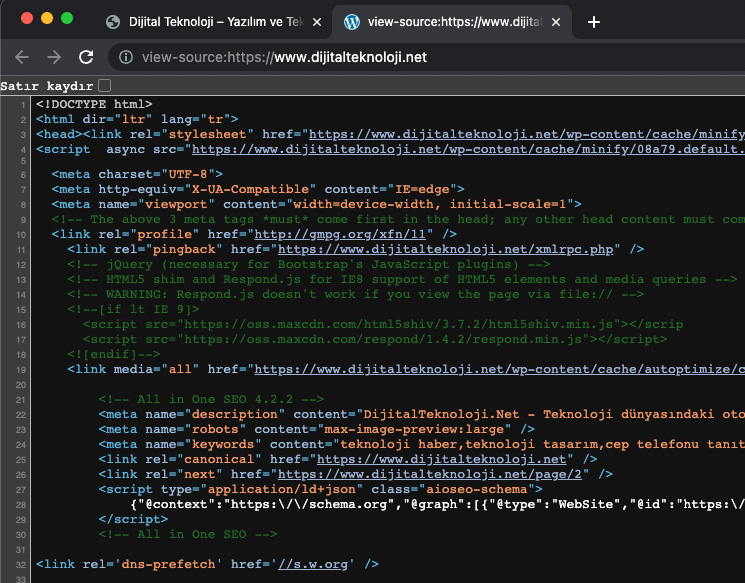Click the closing </script> tag on line 29
This screenshot has height=583, width=745.
[x=133, y=519]
